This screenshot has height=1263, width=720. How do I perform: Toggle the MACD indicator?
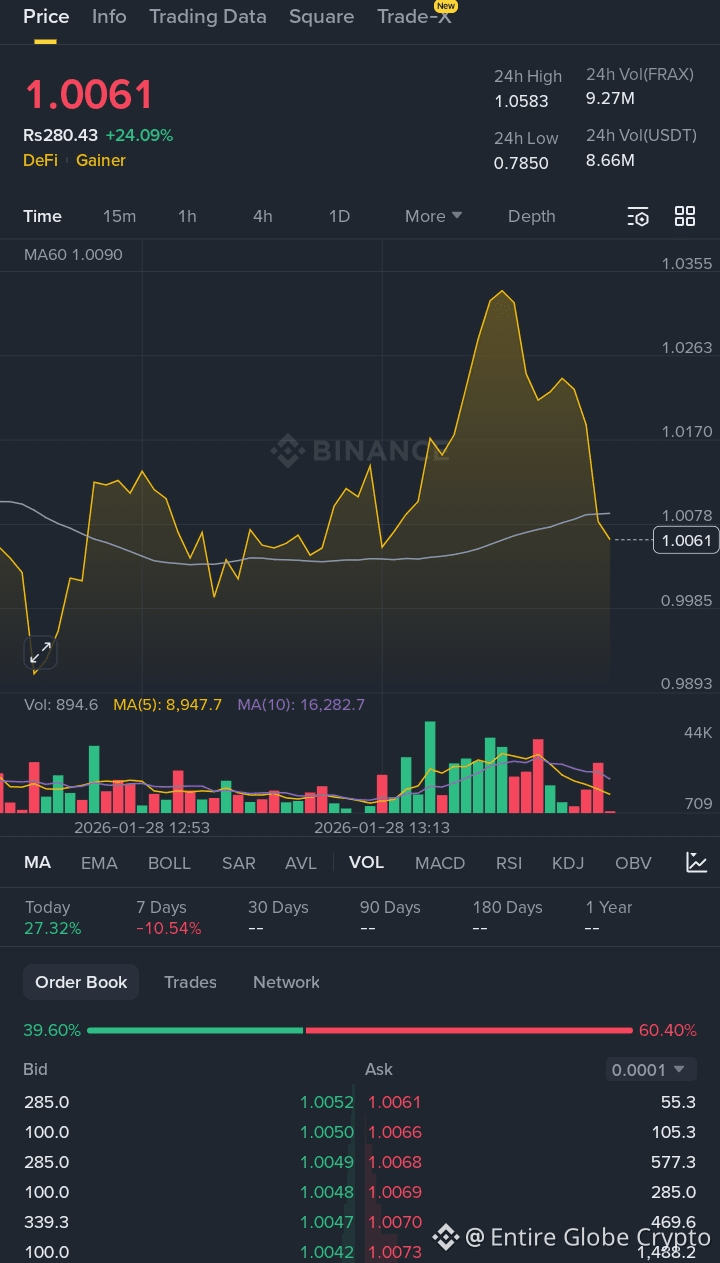pos(440,863)
